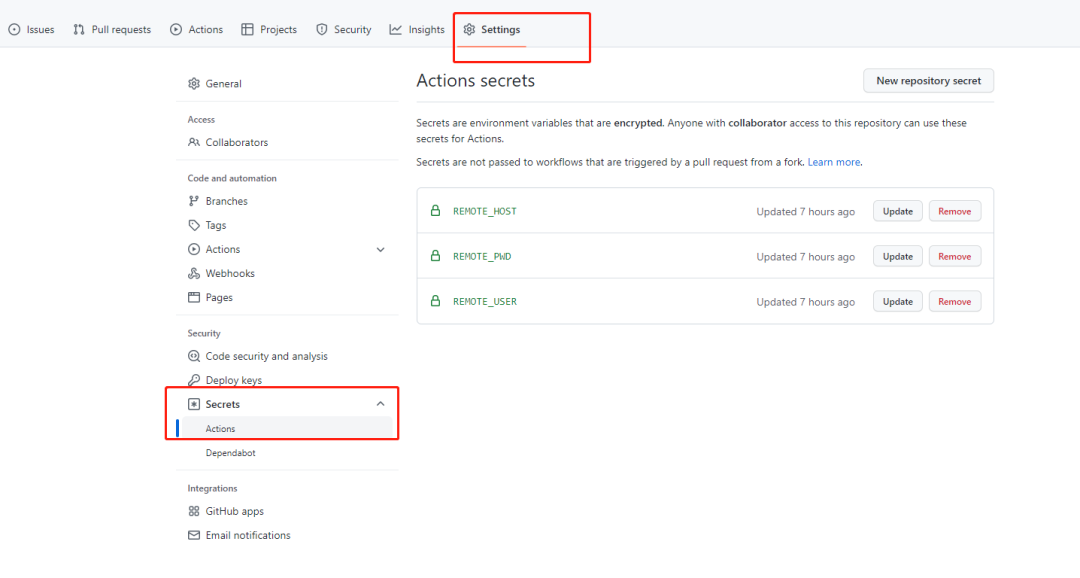The width and height of the screenshot is (1080, 578).
Task: Click the Collaborators people icon
Action: click(194, 143)
